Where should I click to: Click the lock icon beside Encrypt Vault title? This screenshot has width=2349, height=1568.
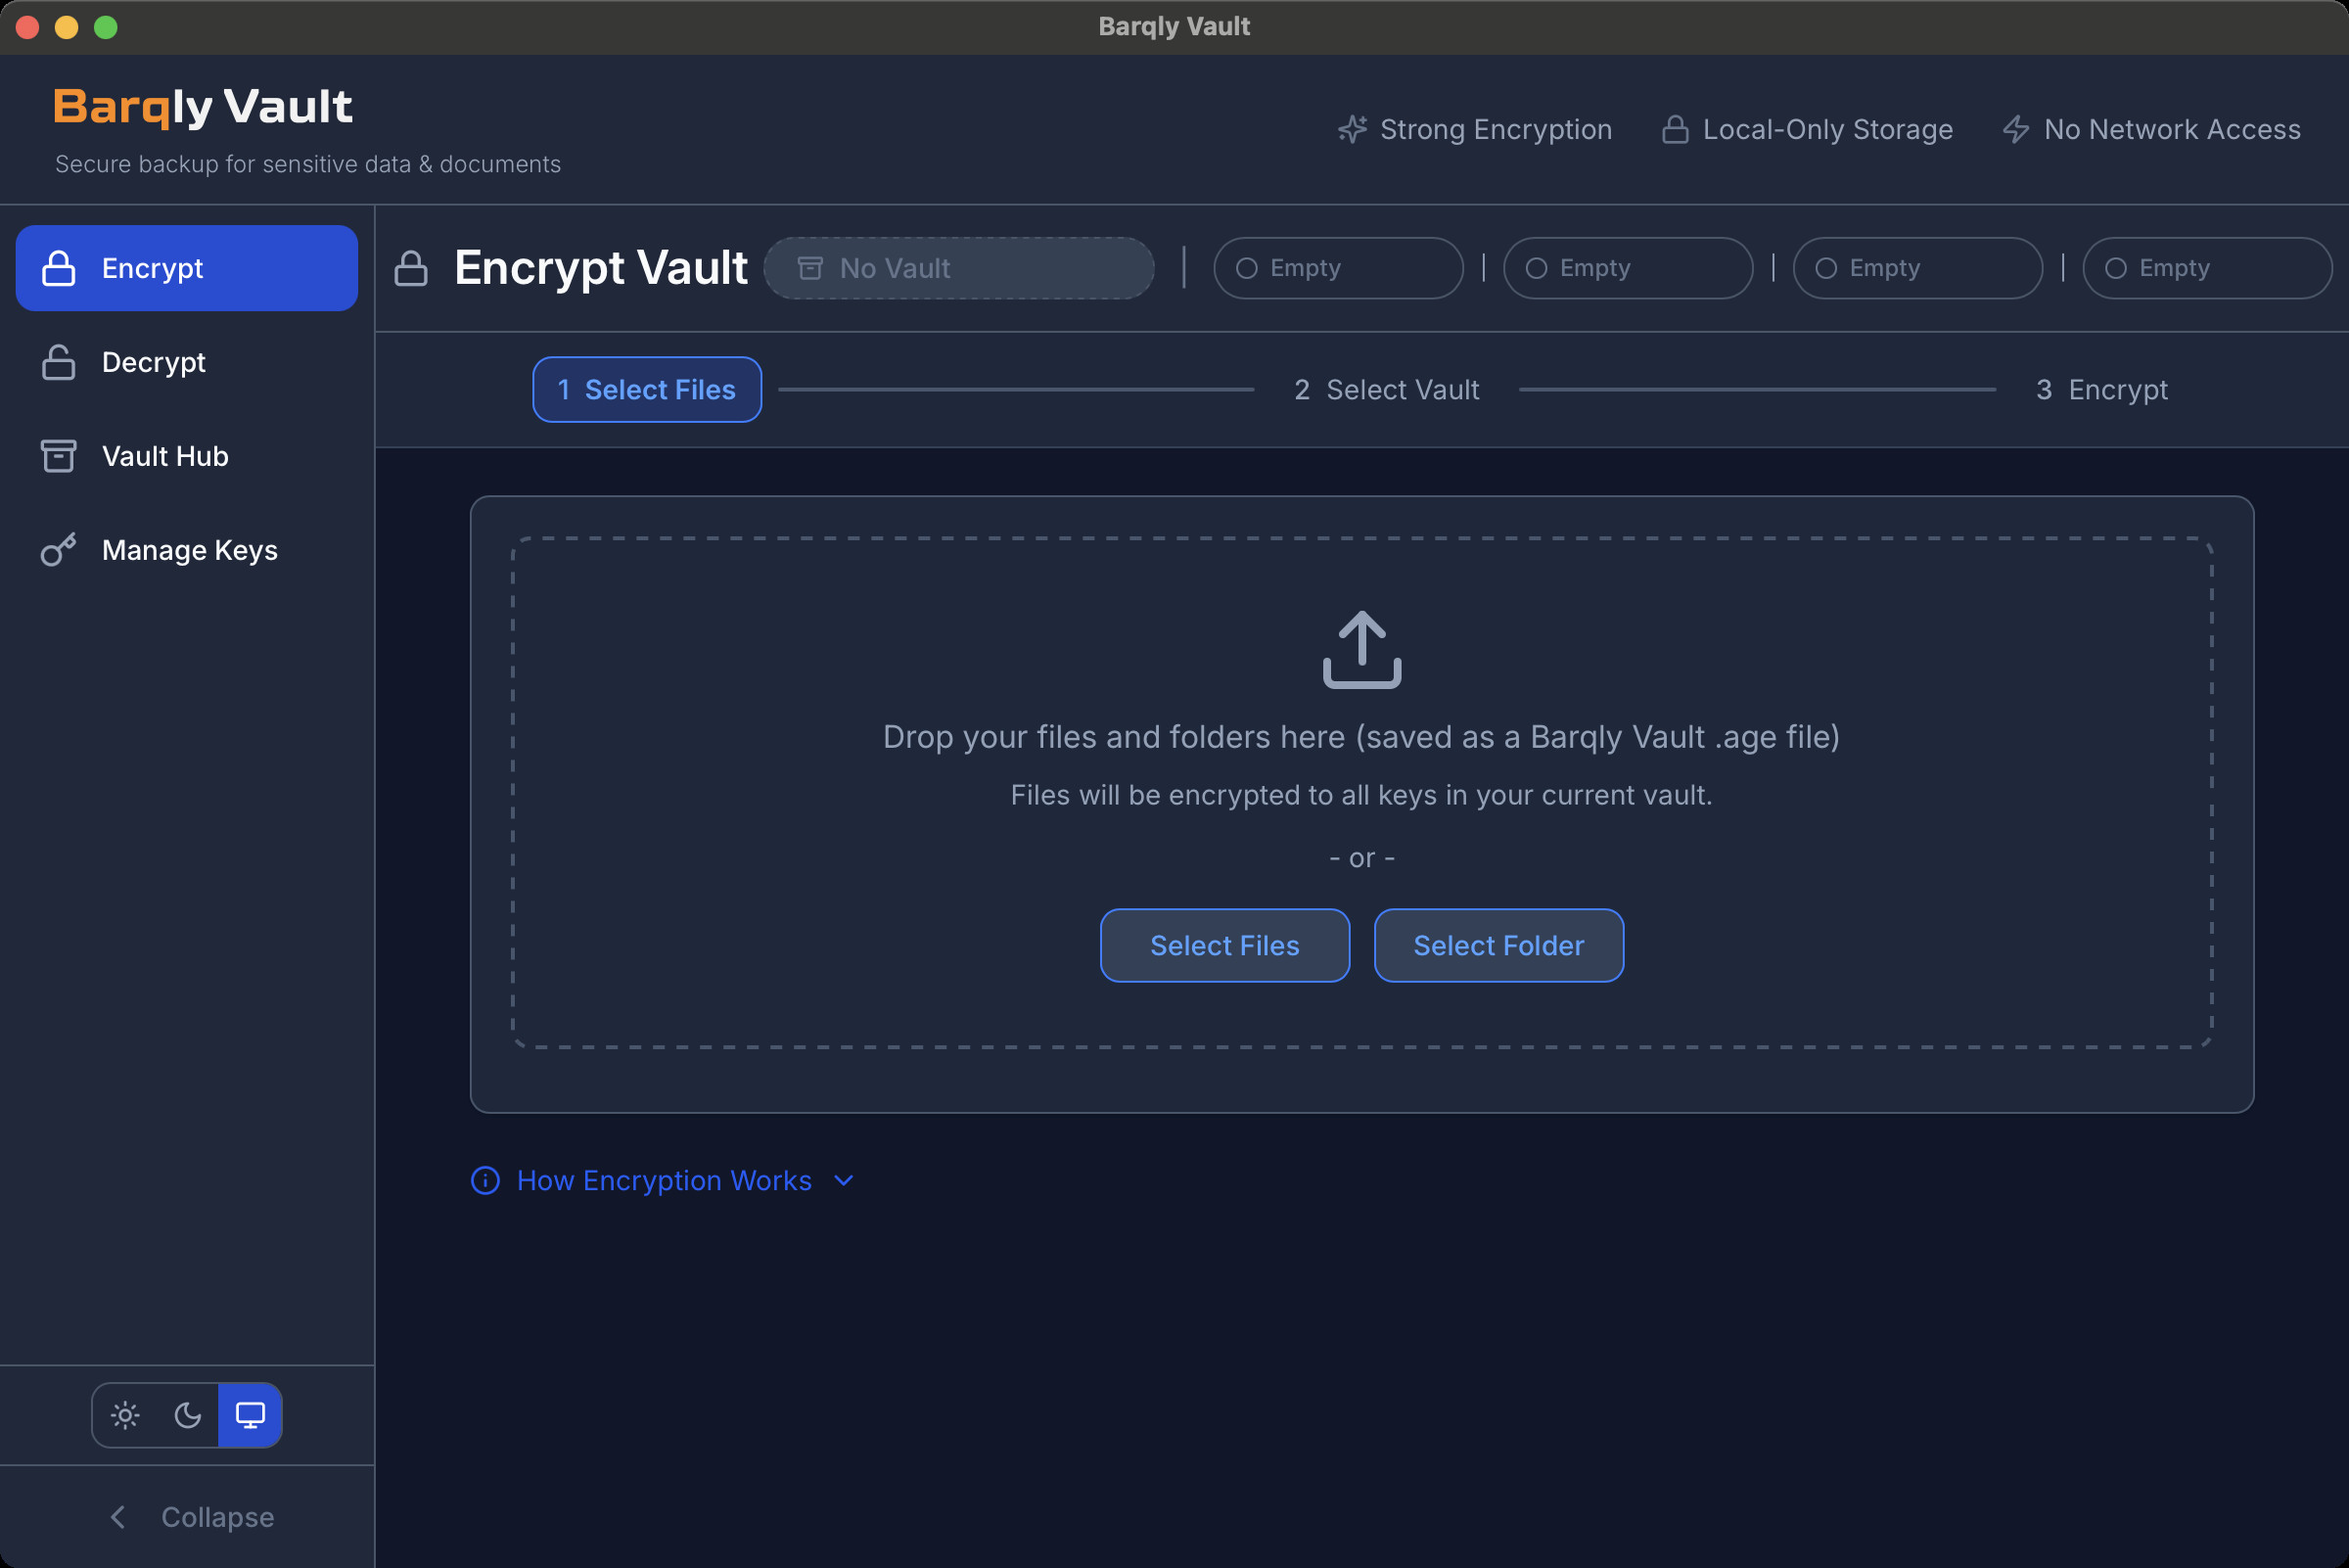point(411,268)
